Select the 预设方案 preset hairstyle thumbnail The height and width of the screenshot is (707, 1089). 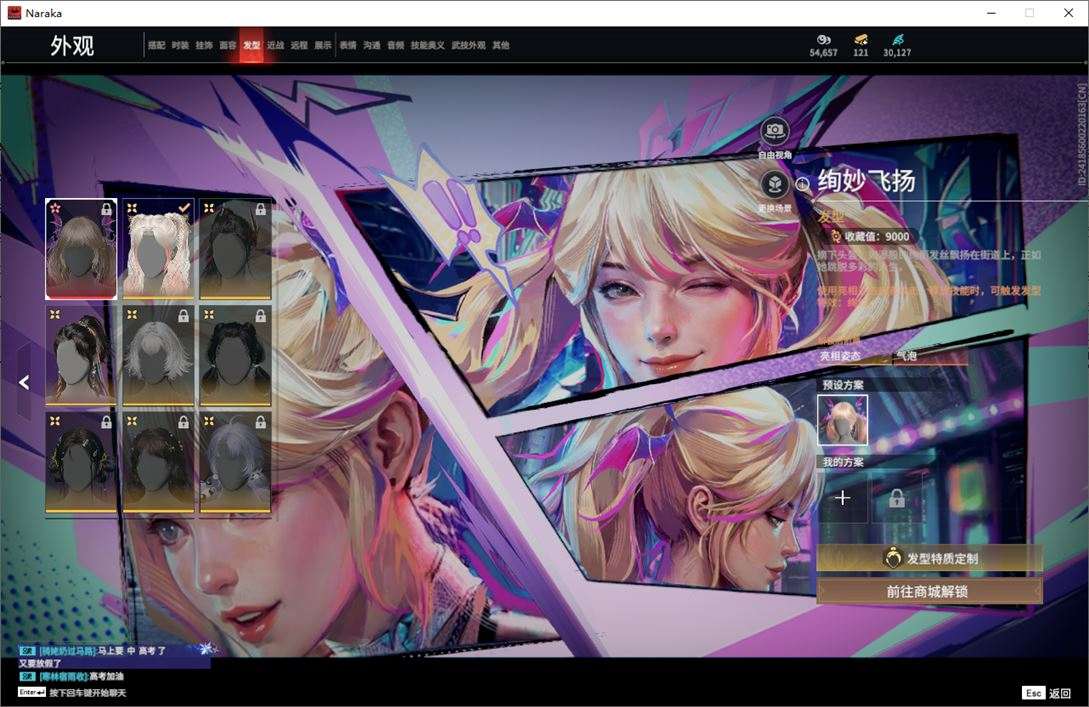coord(842,420)
